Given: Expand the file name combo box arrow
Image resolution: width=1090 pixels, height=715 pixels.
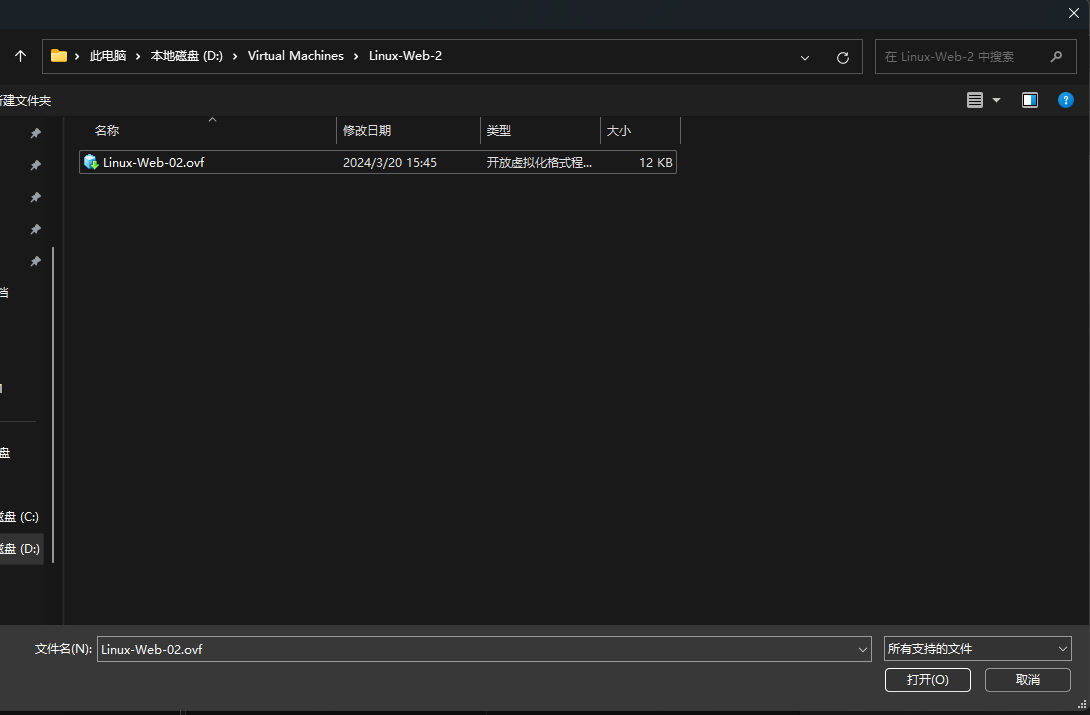Looking at the screenshot, I should 863,649.
